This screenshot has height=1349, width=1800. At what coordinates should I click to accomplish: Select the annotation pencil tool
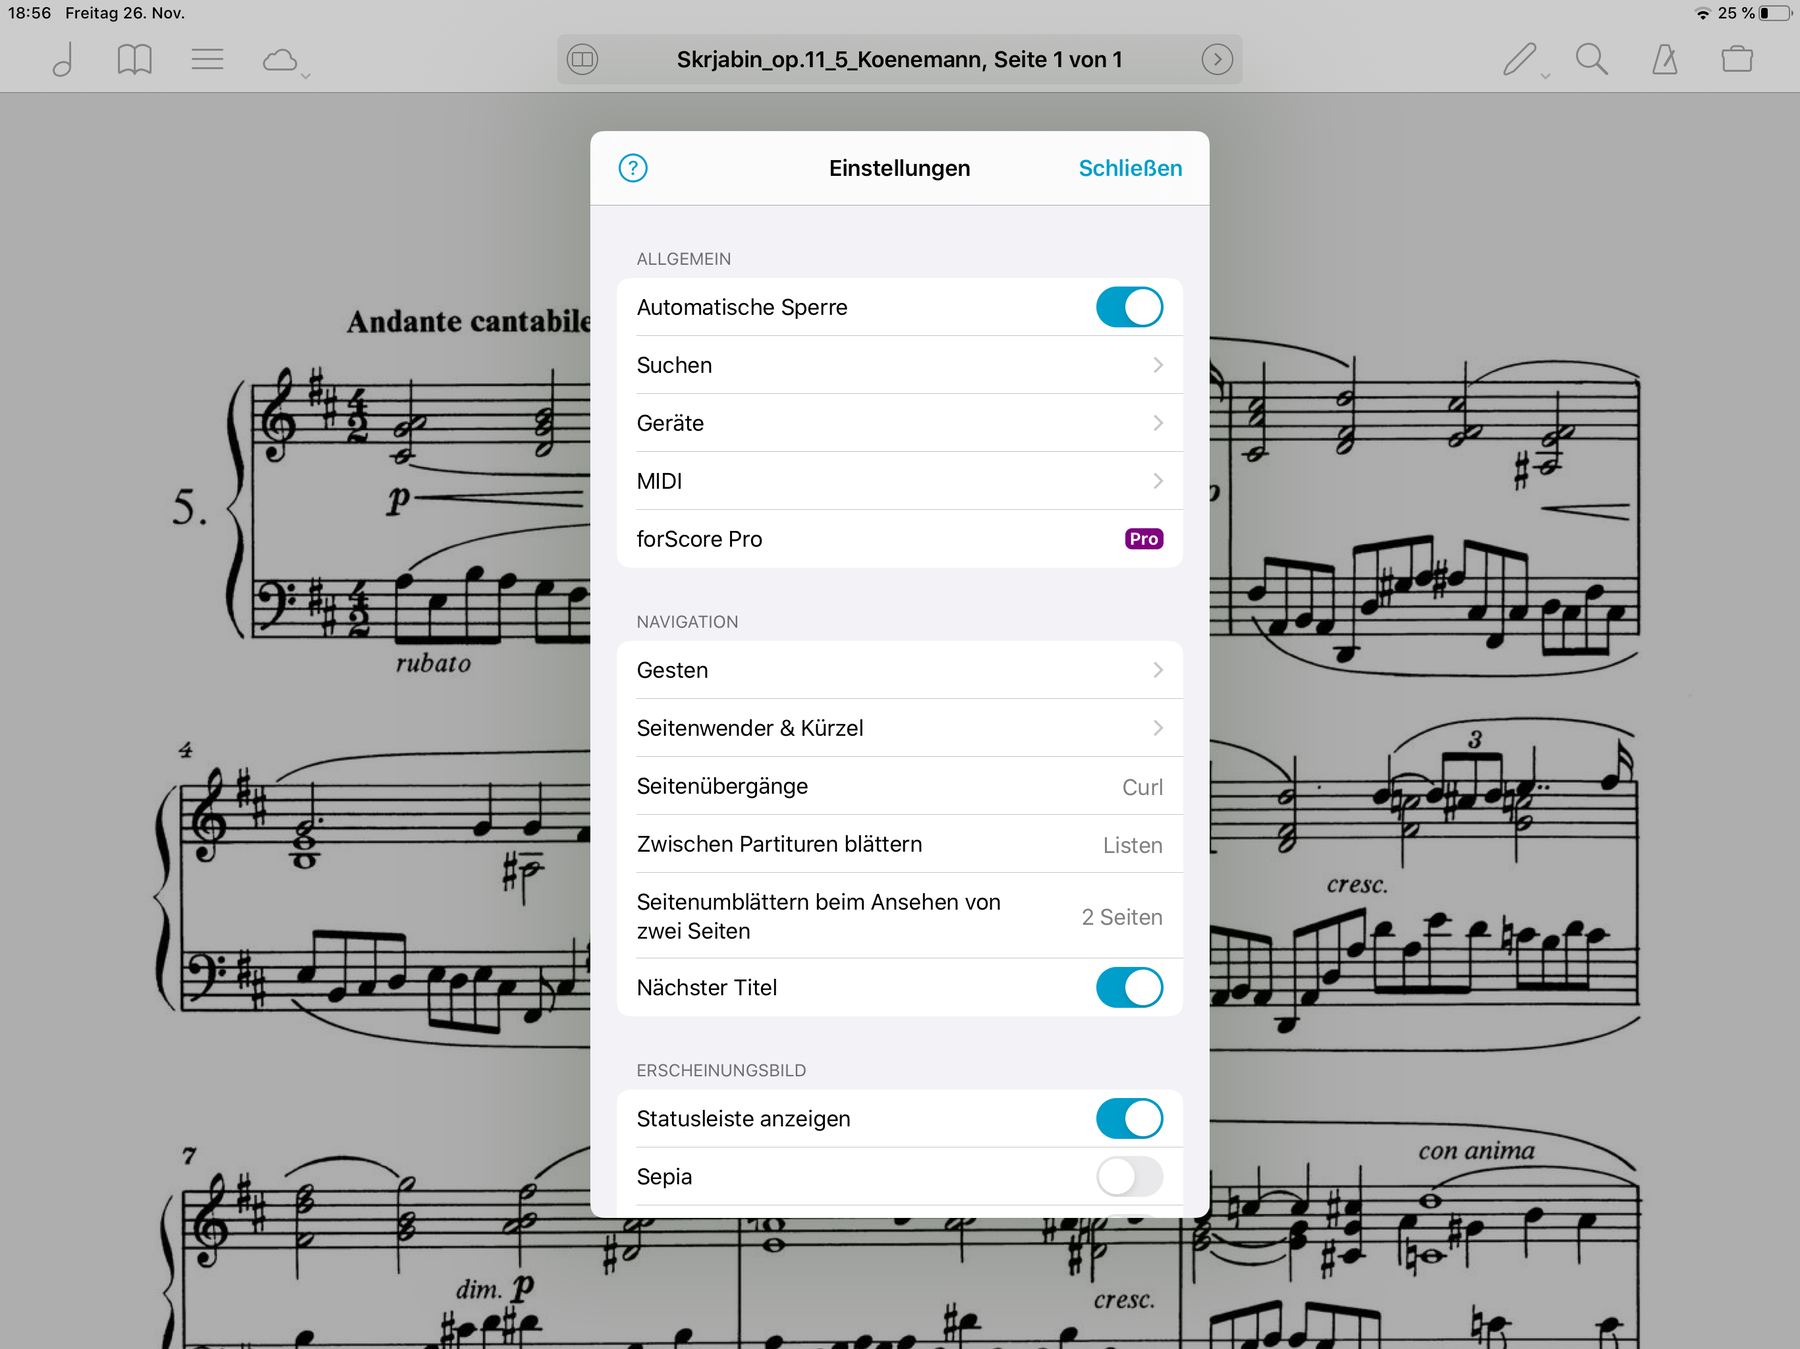tap(1520, 60)
